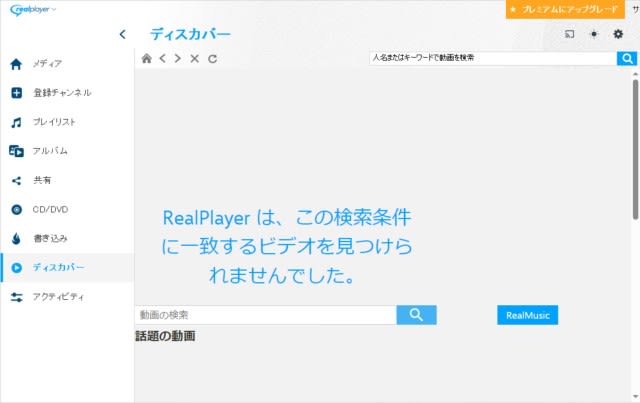
Task: Open プレイリスト music note icon
Action: click(16, 122)
